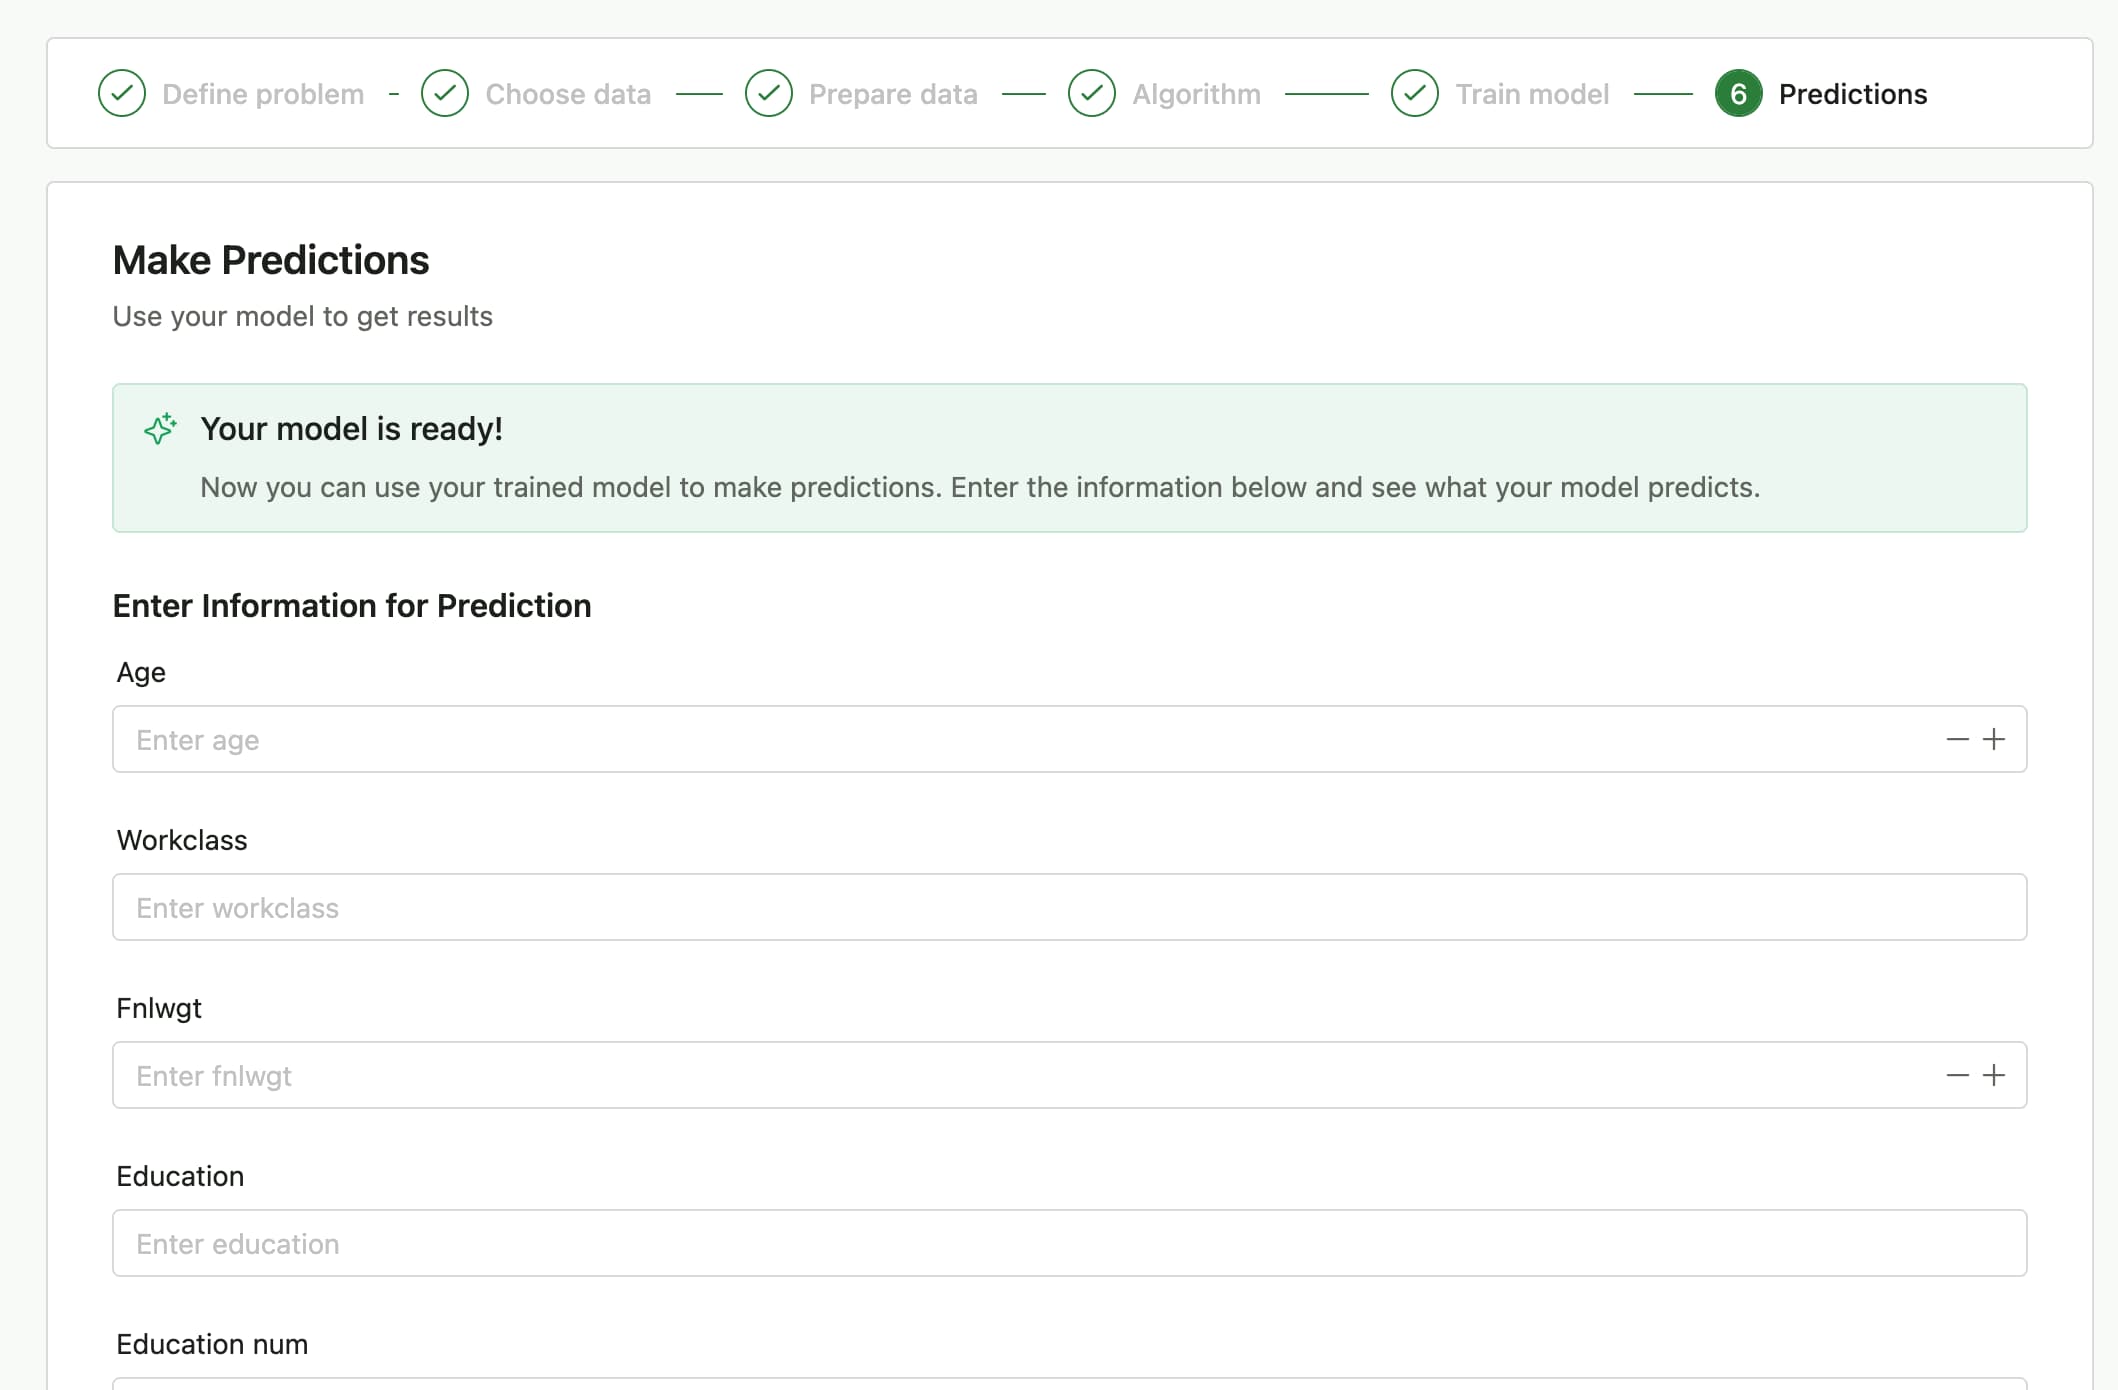Go to the Define problem step
Screen dimensions: 2118x1390
[263, 94]
